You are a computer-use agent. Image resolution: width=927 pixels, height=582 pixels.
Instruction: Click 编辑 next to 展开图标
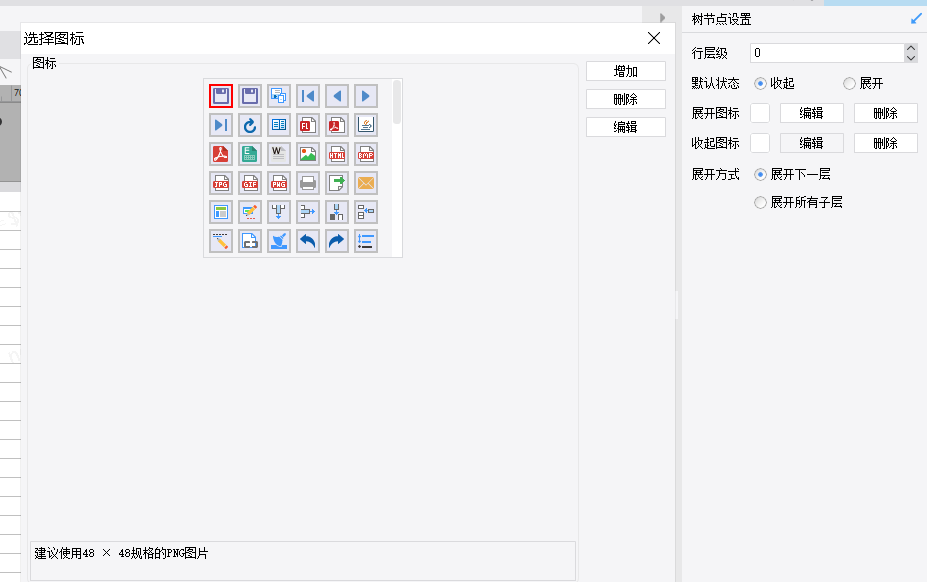[x=811, y=113]
